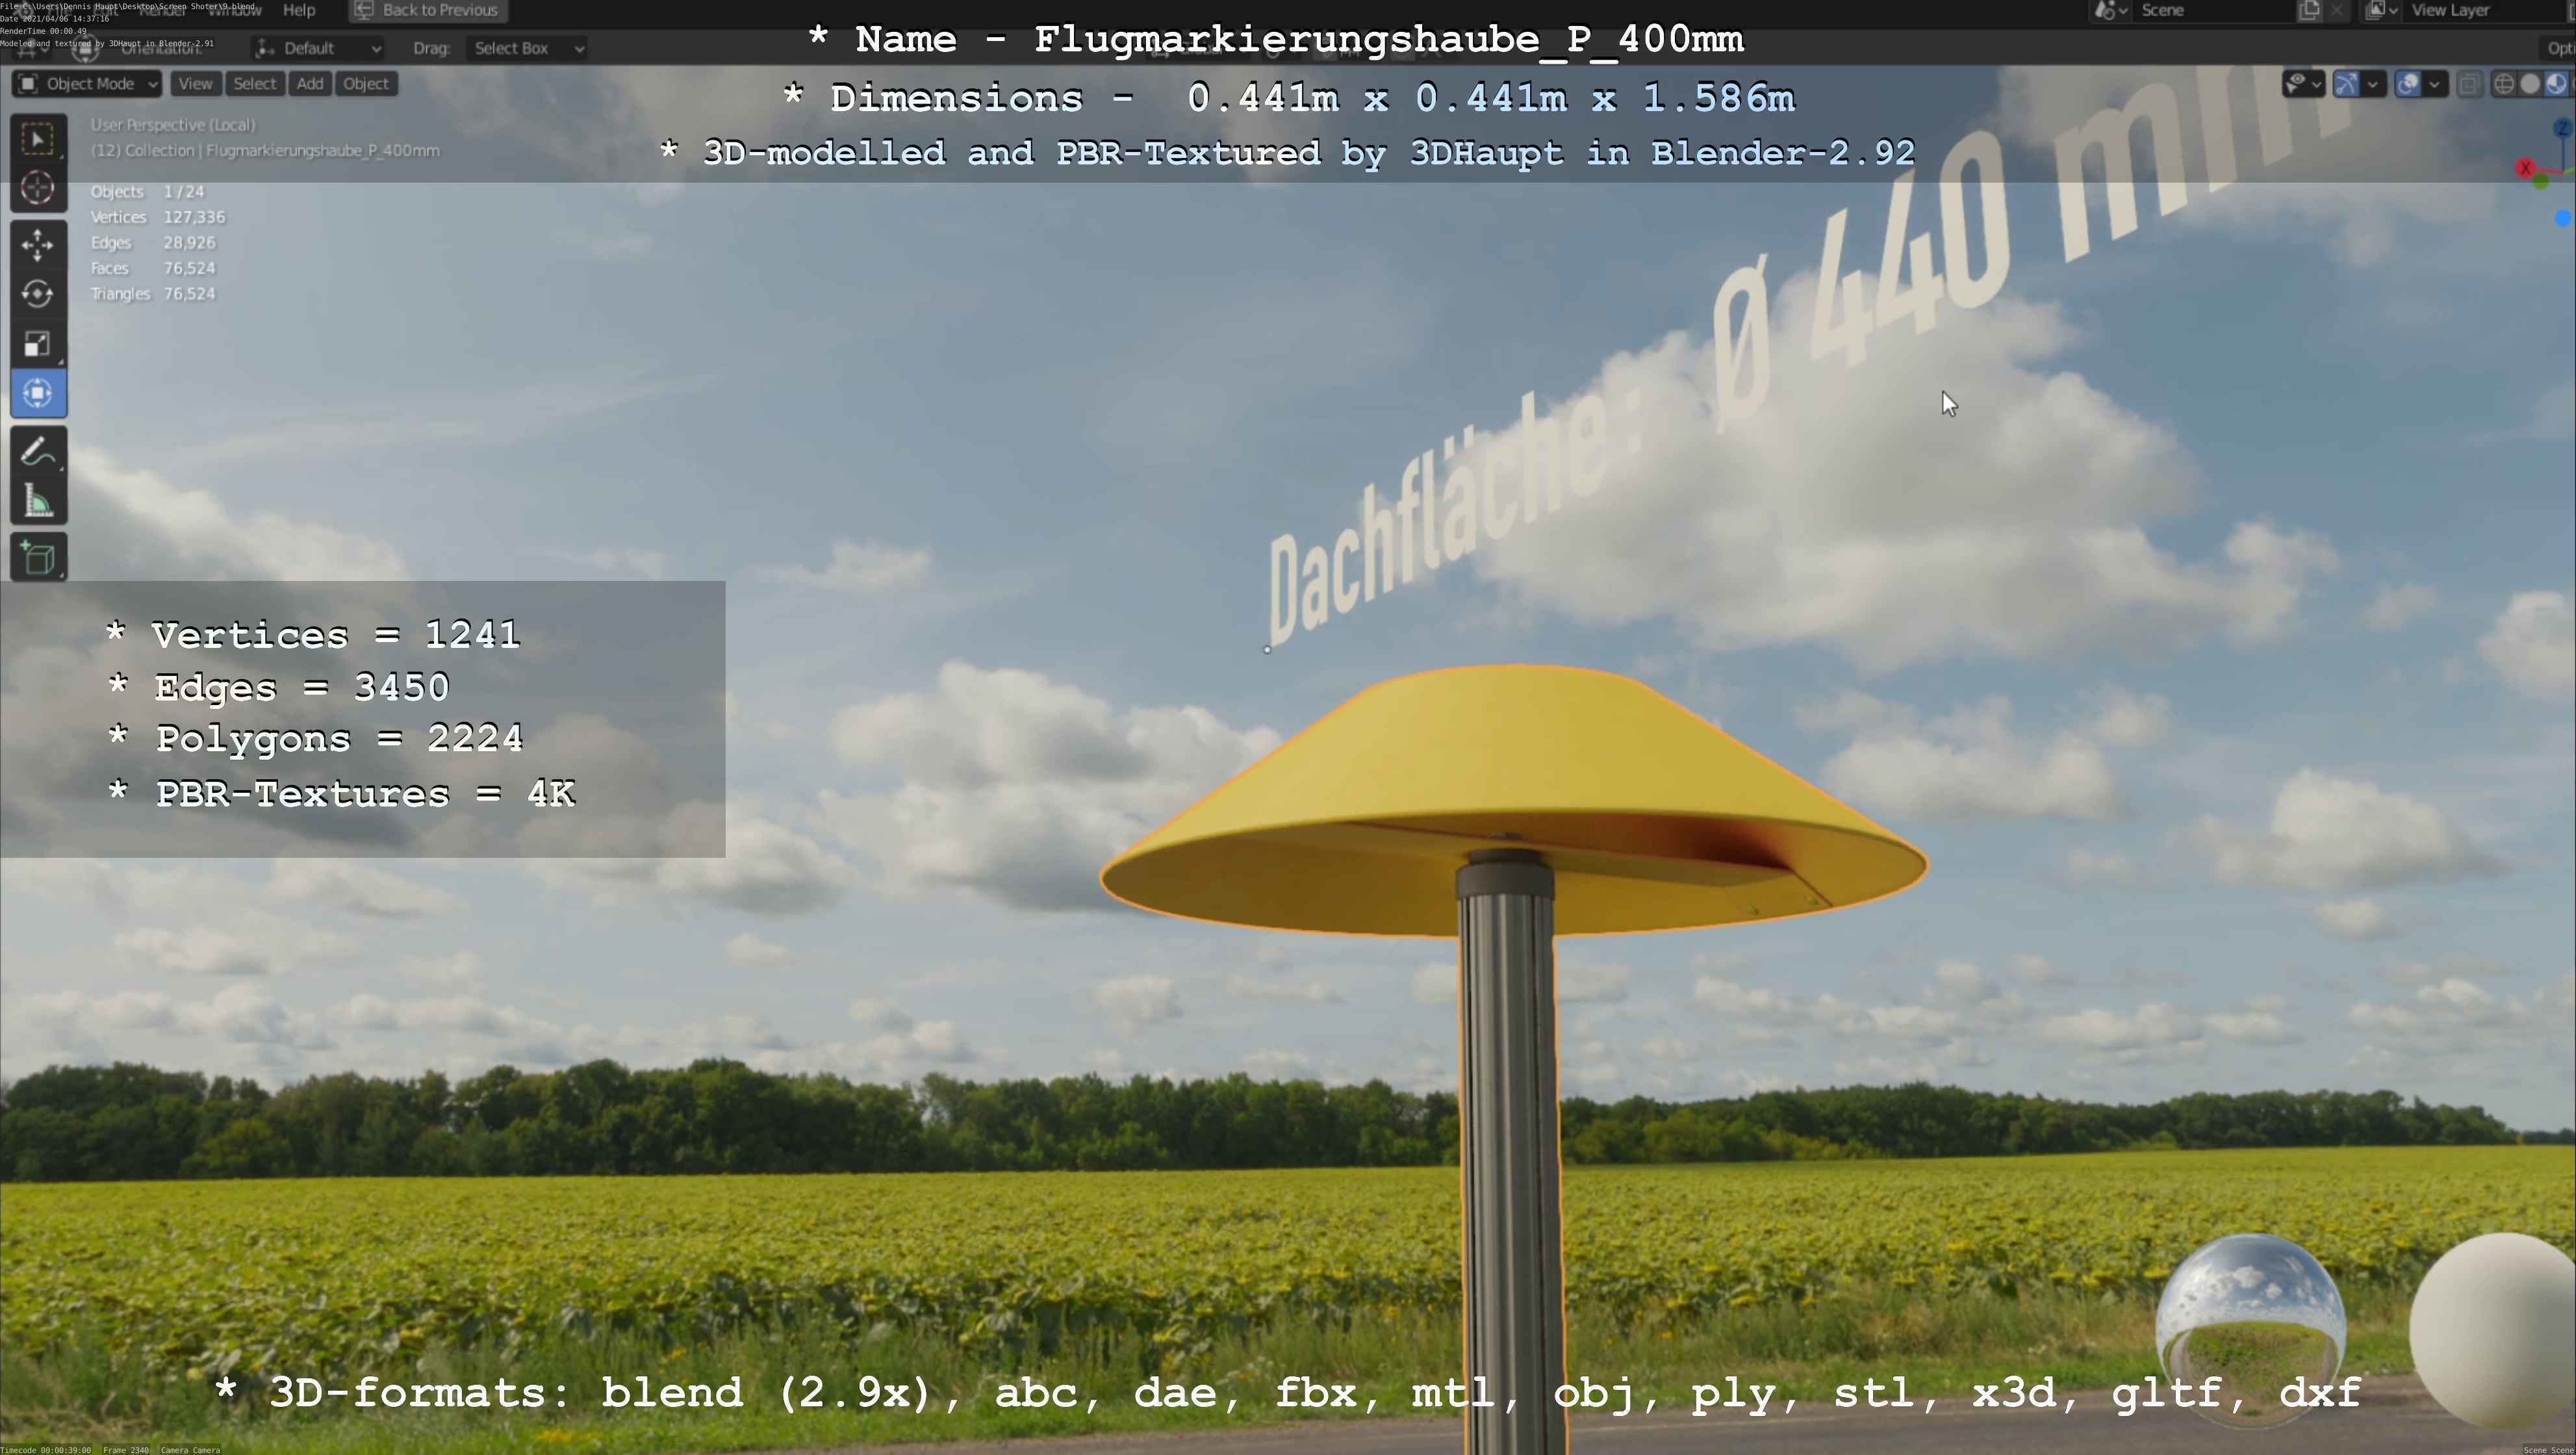Select material preview shading mode
Viewport: 2576px width, 1455px height.
coord(2556,84)
